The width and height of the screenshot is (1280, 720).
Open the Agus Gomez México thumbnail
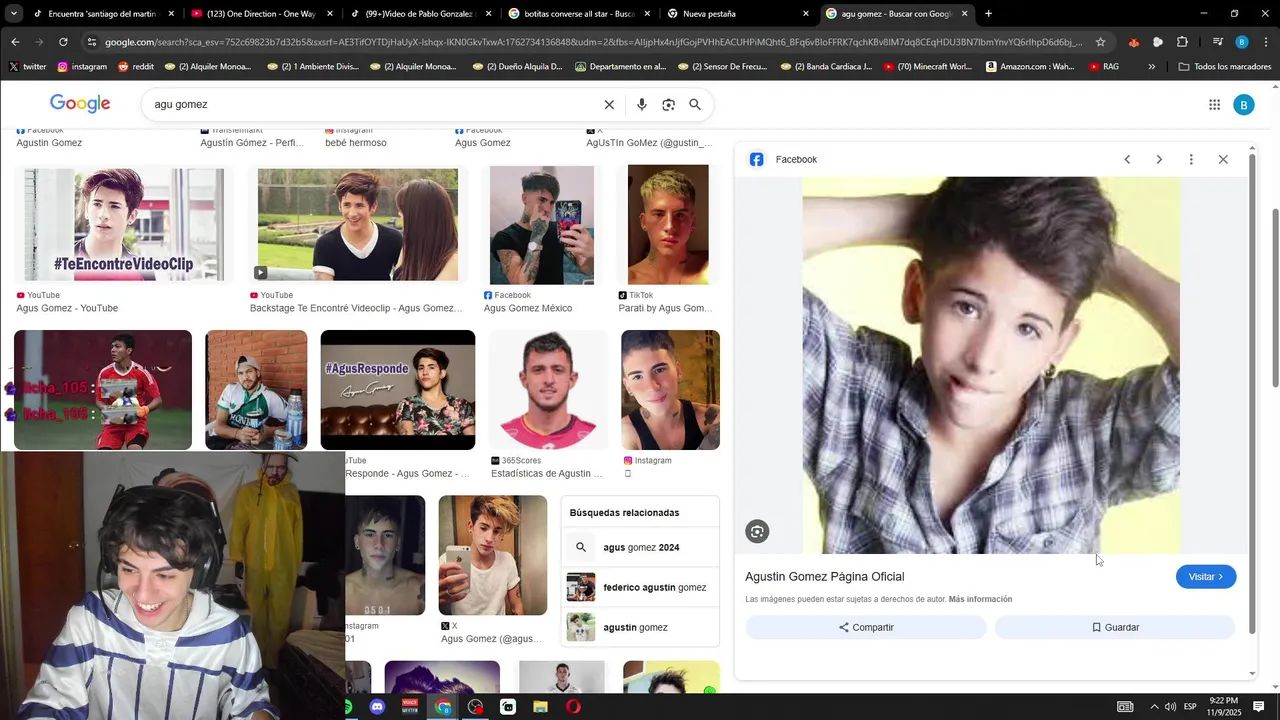coord(542,225)
